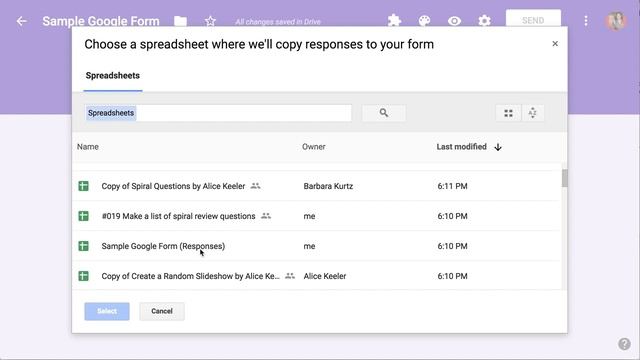Open the A-Z sort options icon
Image resolution: width=640 pixels, height=360 pixels.
point(533,113)
